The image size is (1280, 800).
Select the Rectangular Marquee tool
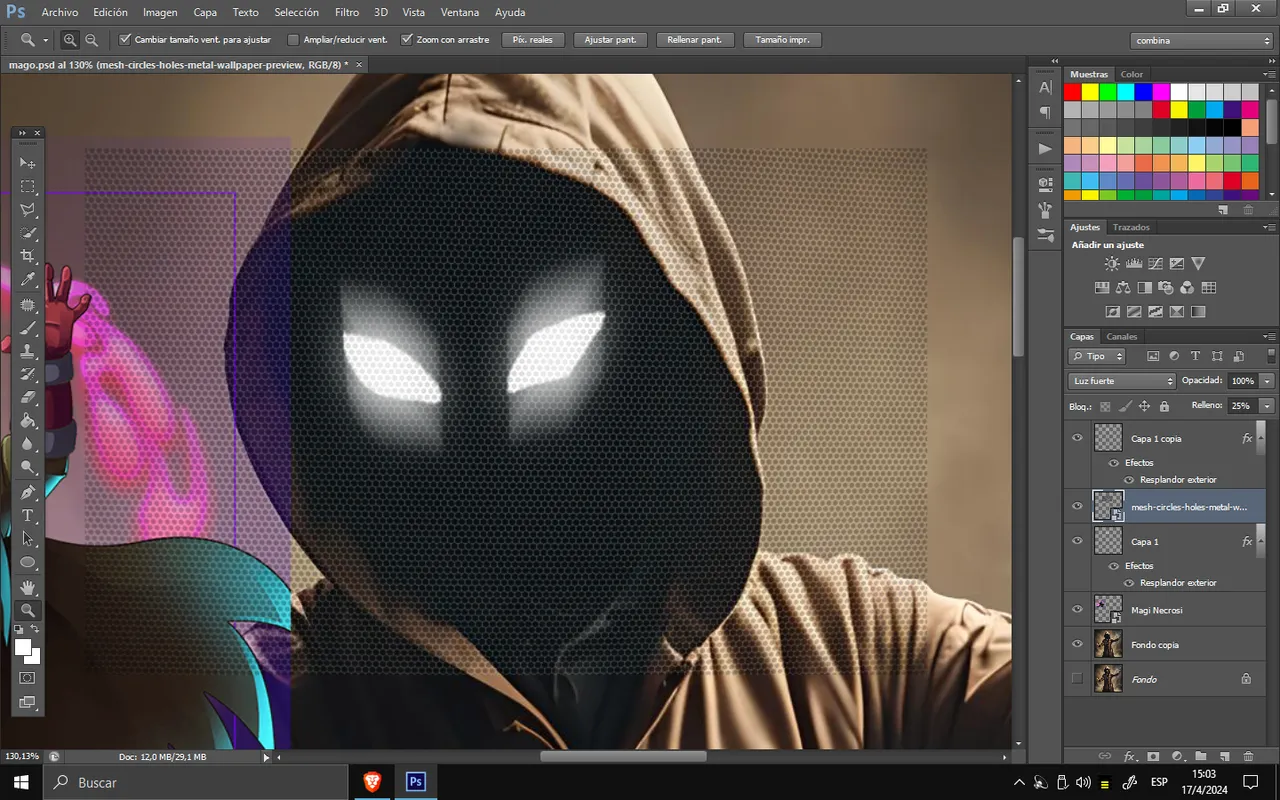pos(28,186)
